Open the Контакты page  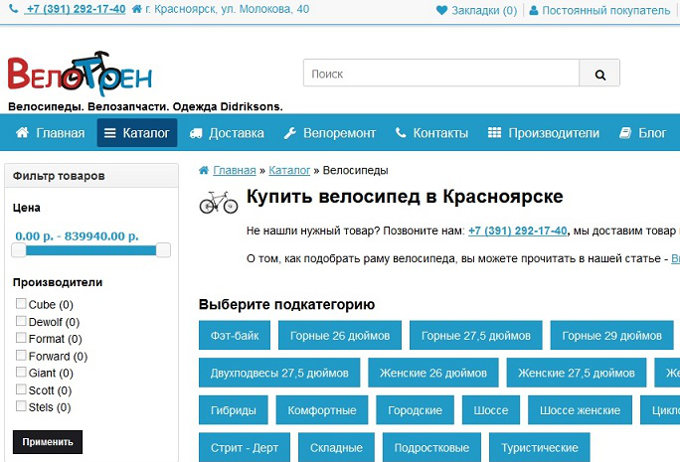tap(432, 133)
